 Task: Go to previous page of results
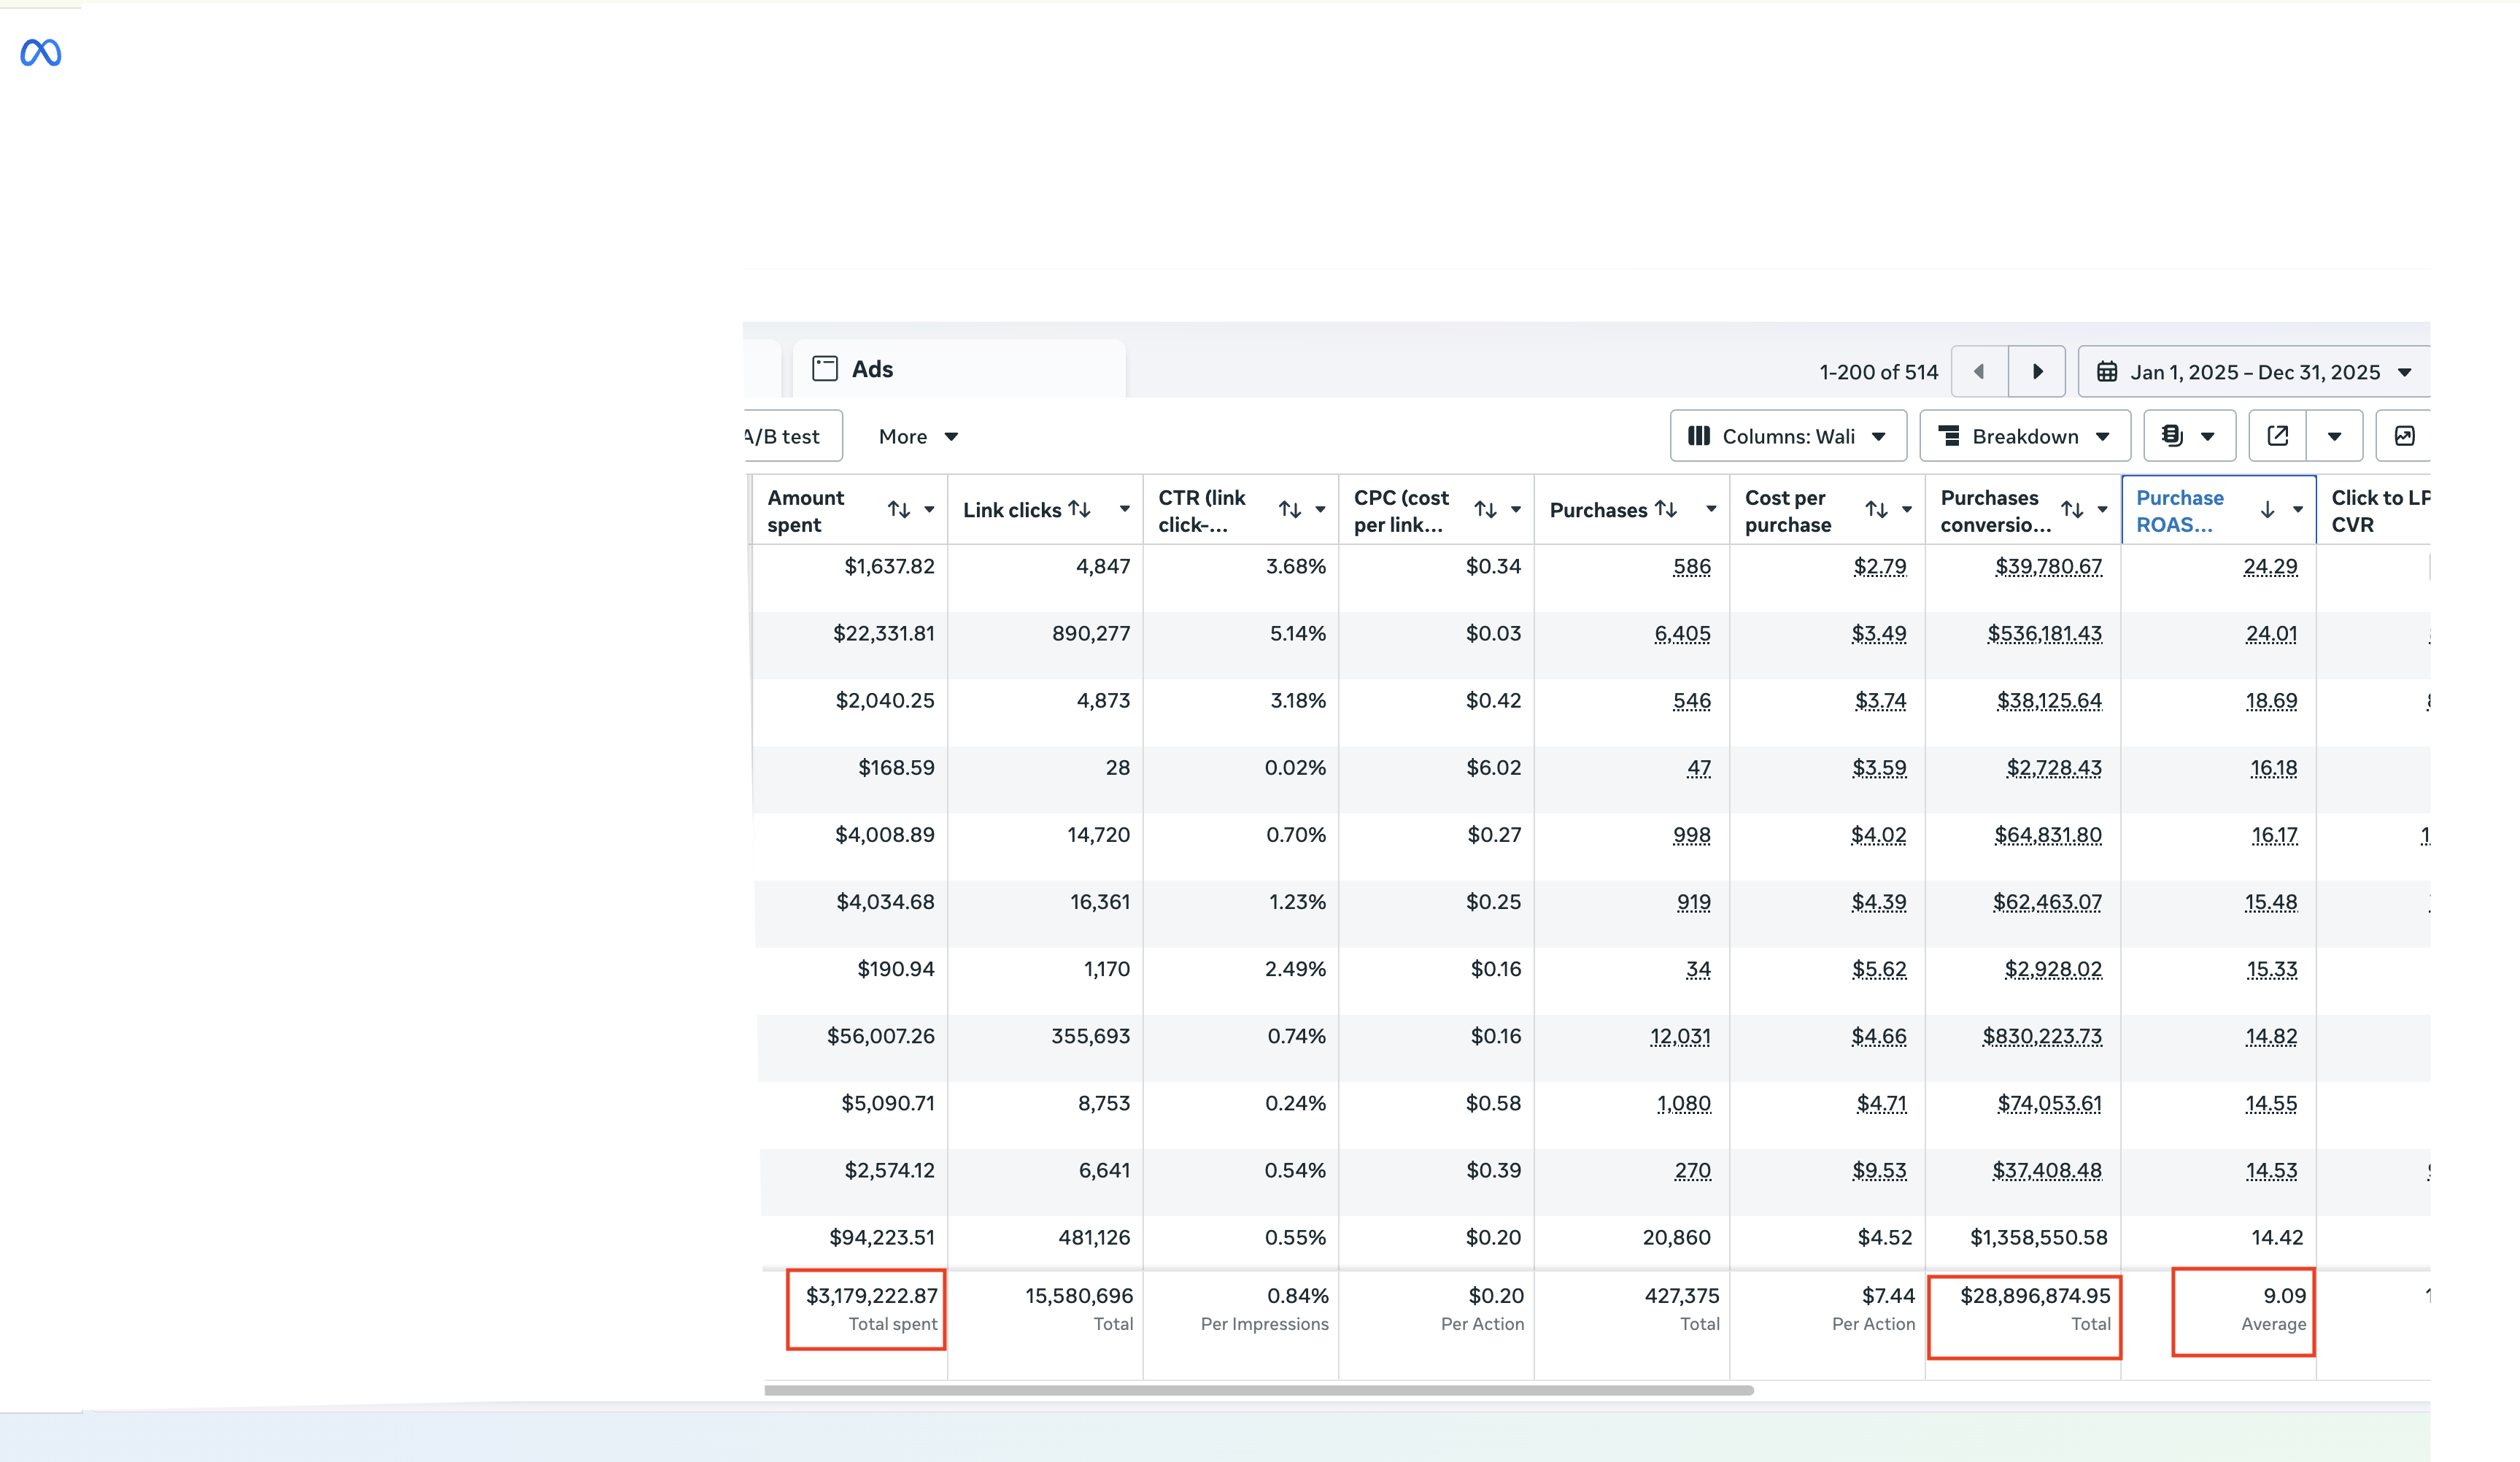[x=1979, y=372]
